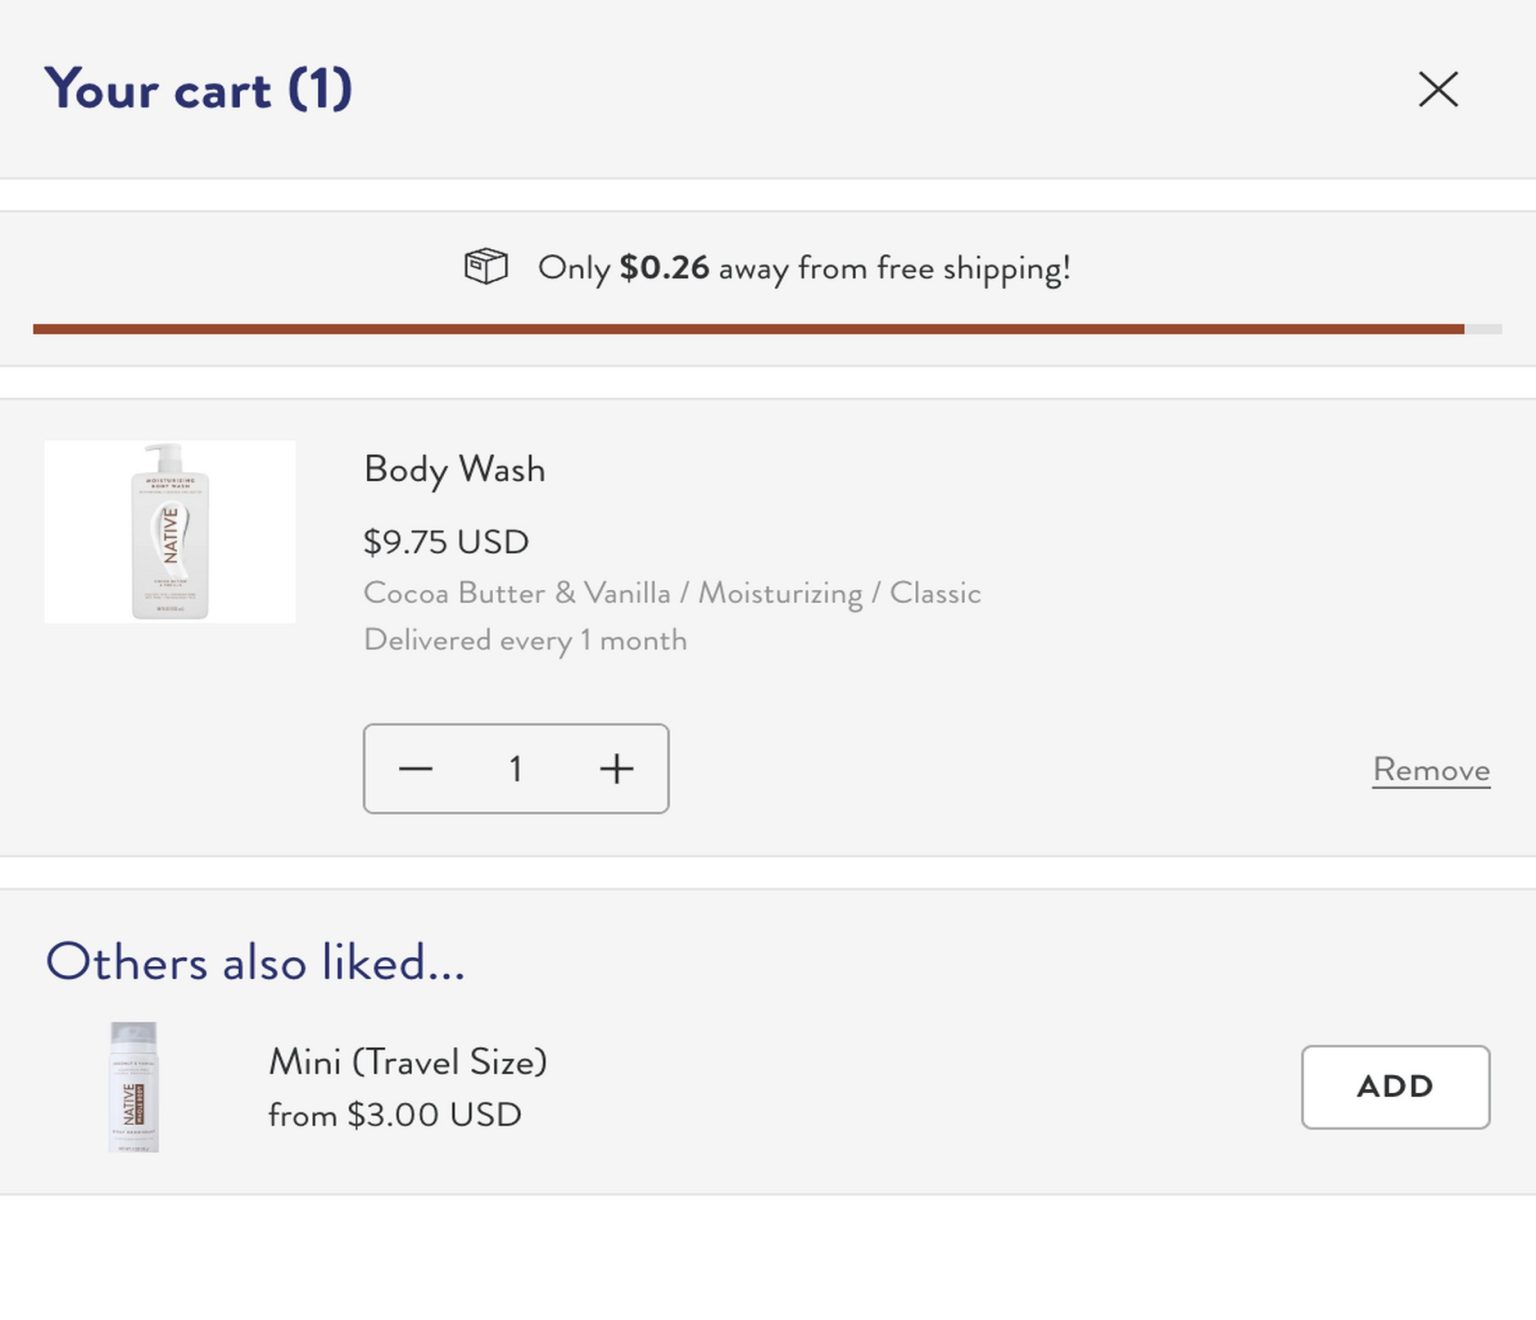Screen dimensions: 1536x1320
Task: Click the Delivered every 1 month subscription text
Action: point(524,640)
